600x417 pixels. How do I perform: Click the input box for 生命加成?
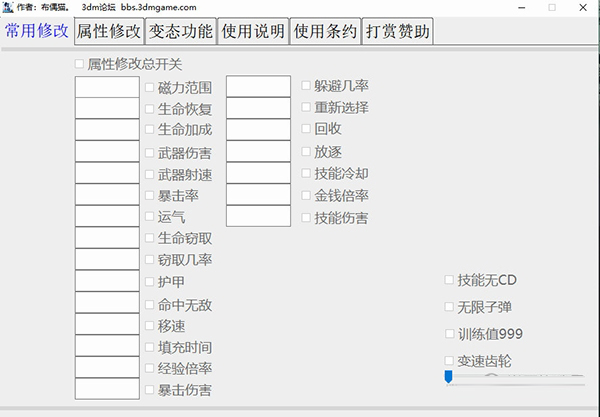click(107, 130)
